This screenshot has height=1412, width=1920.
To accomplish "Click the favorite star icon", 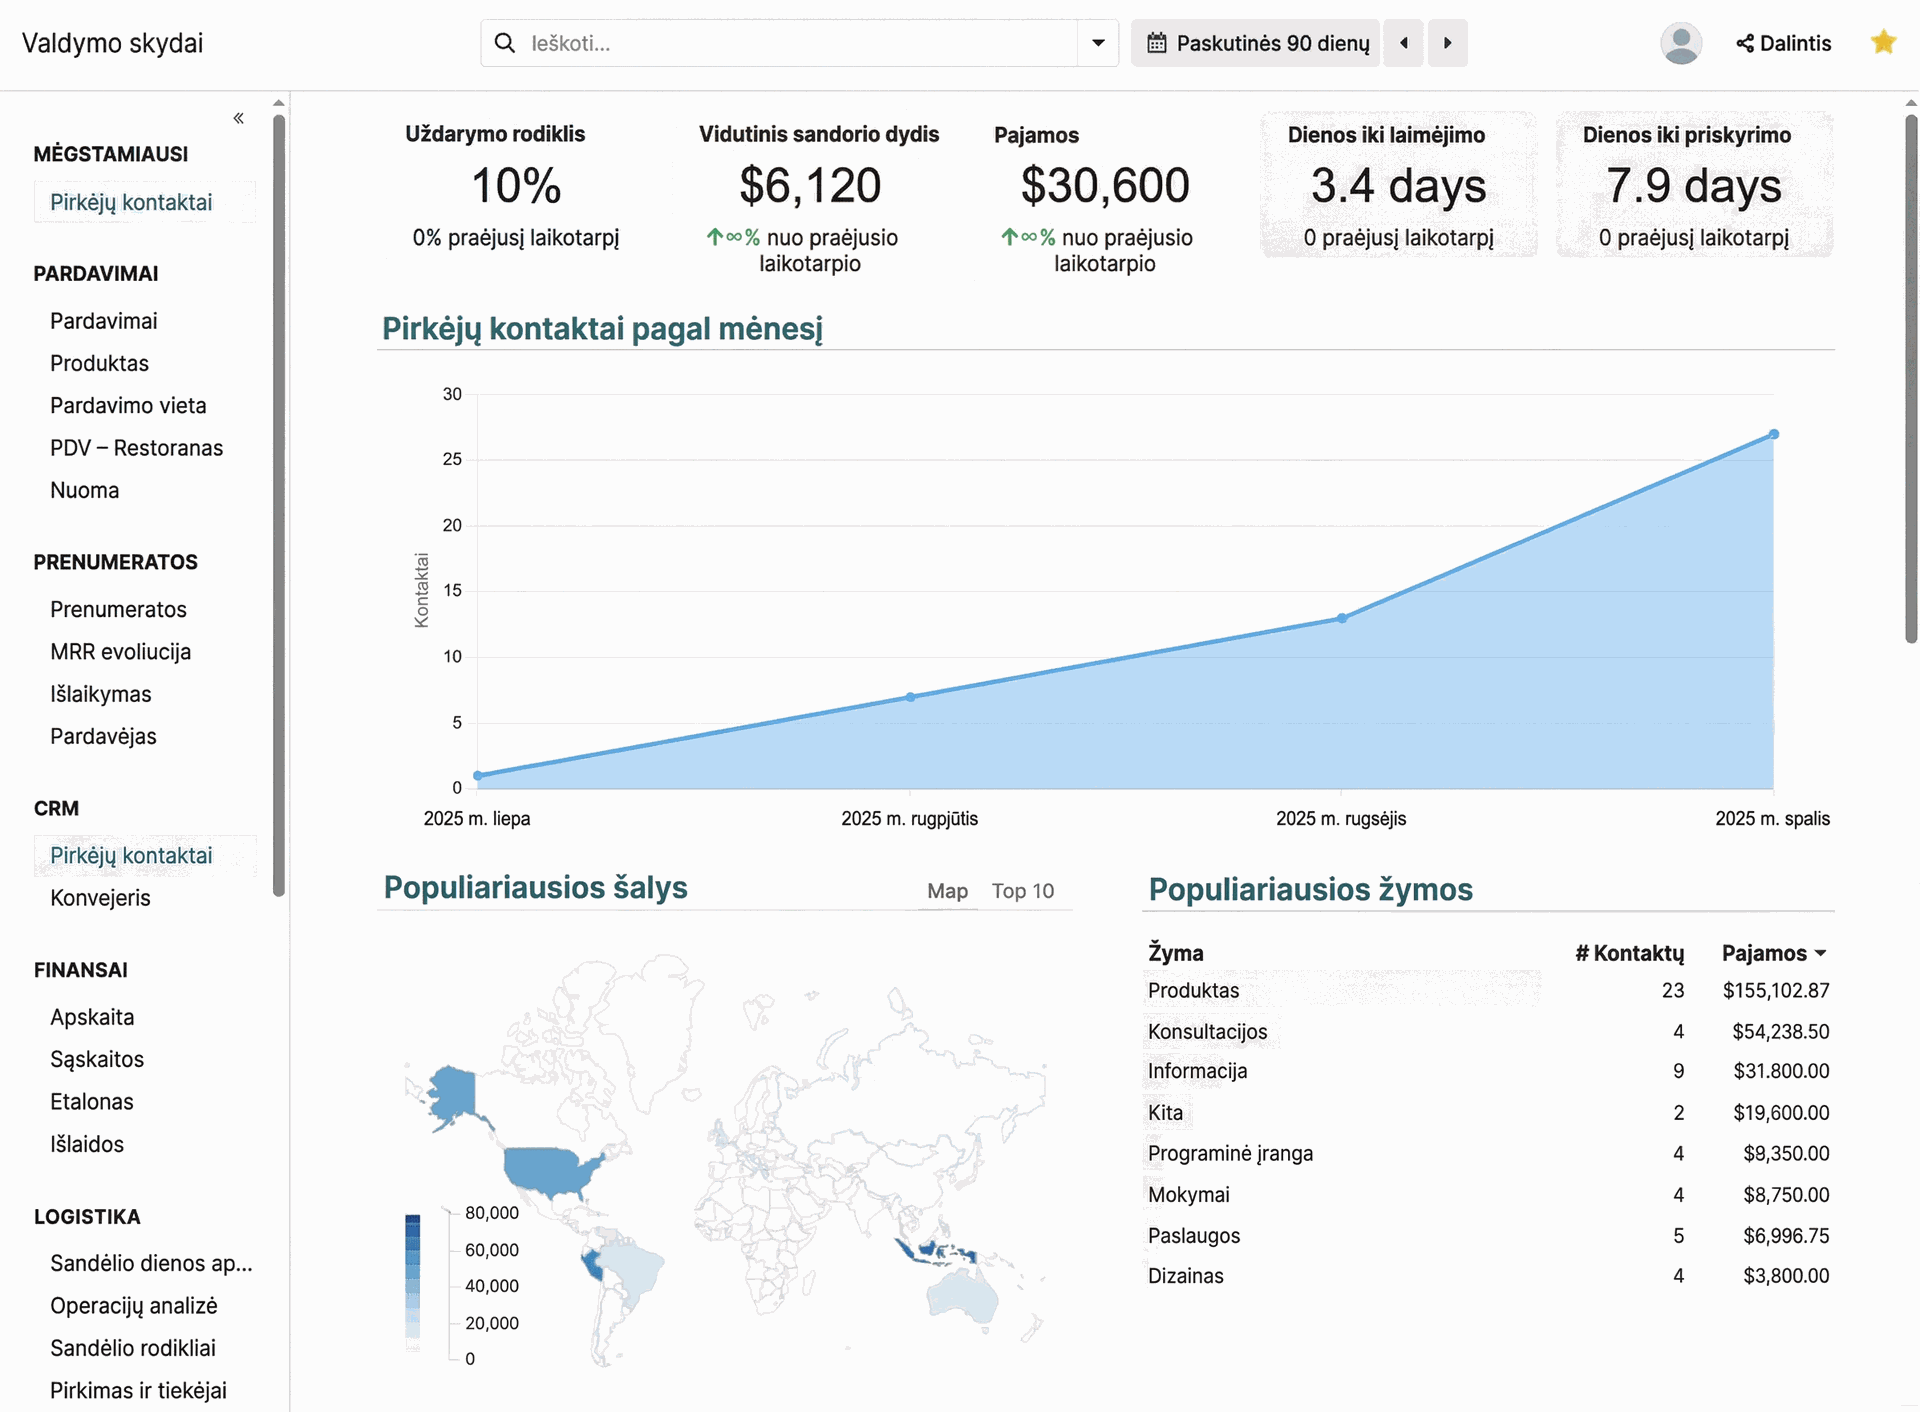I will (x=1883, y=42).
